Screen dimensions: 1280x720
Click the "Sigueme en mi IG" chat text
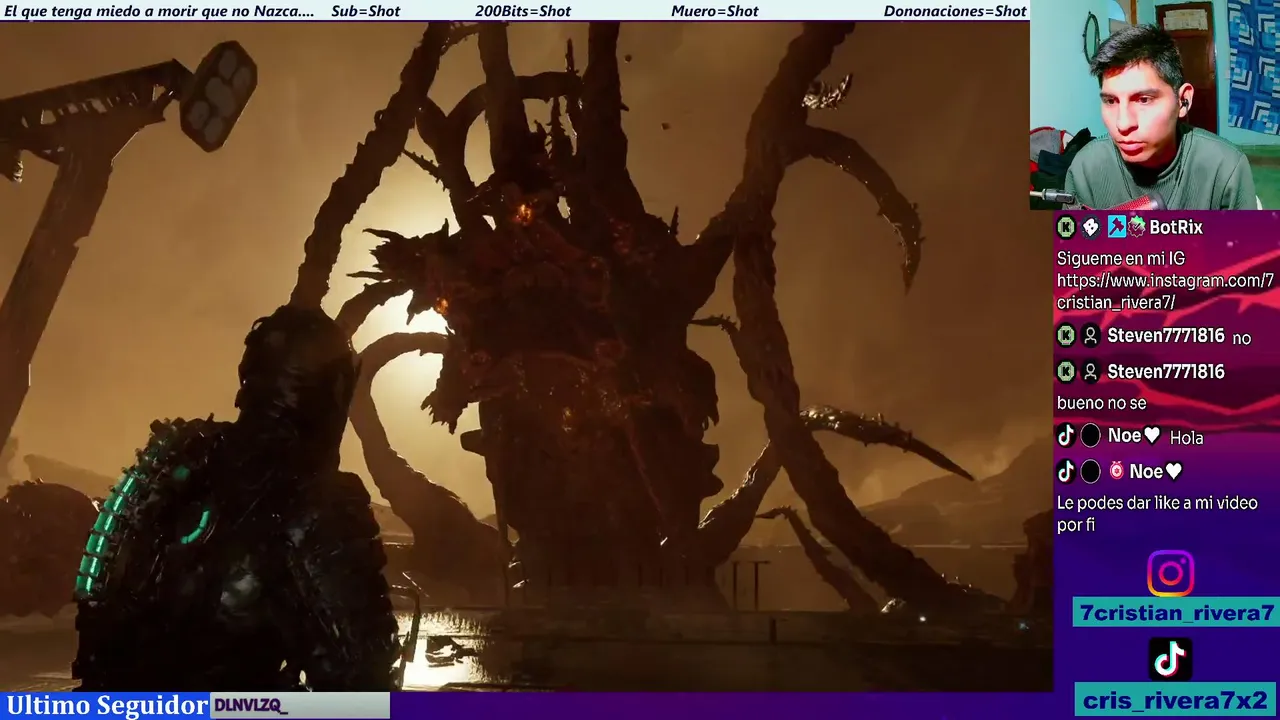coord(1121,259)
